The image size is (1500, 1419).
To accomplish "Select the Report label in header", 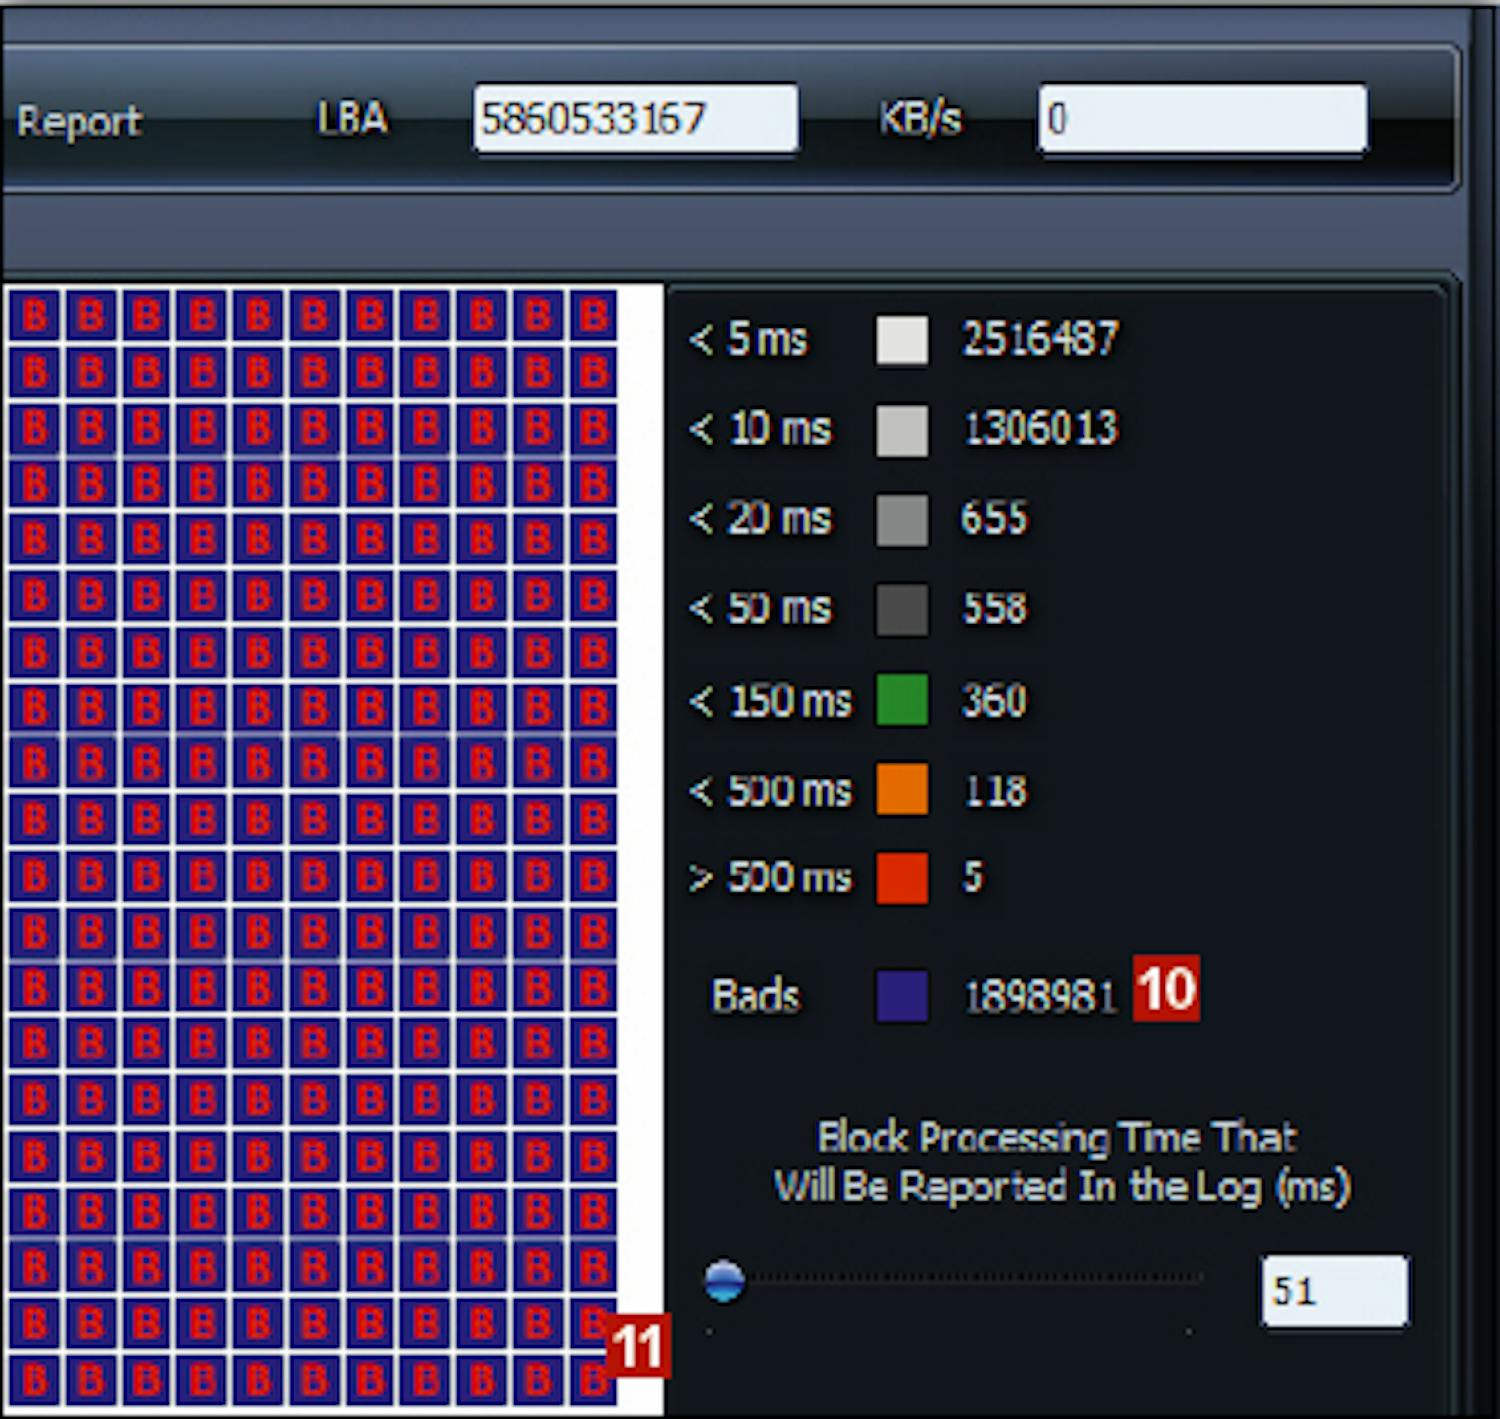I will click(x=79, y=121).
